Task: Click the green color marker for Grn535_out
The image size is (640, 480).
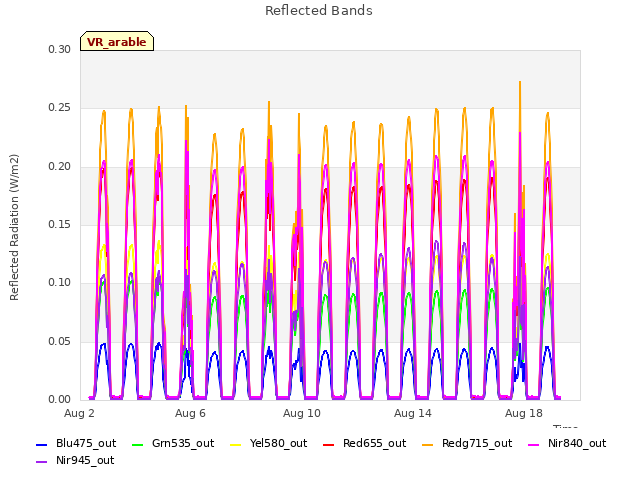Action: (x=138, y=444)
